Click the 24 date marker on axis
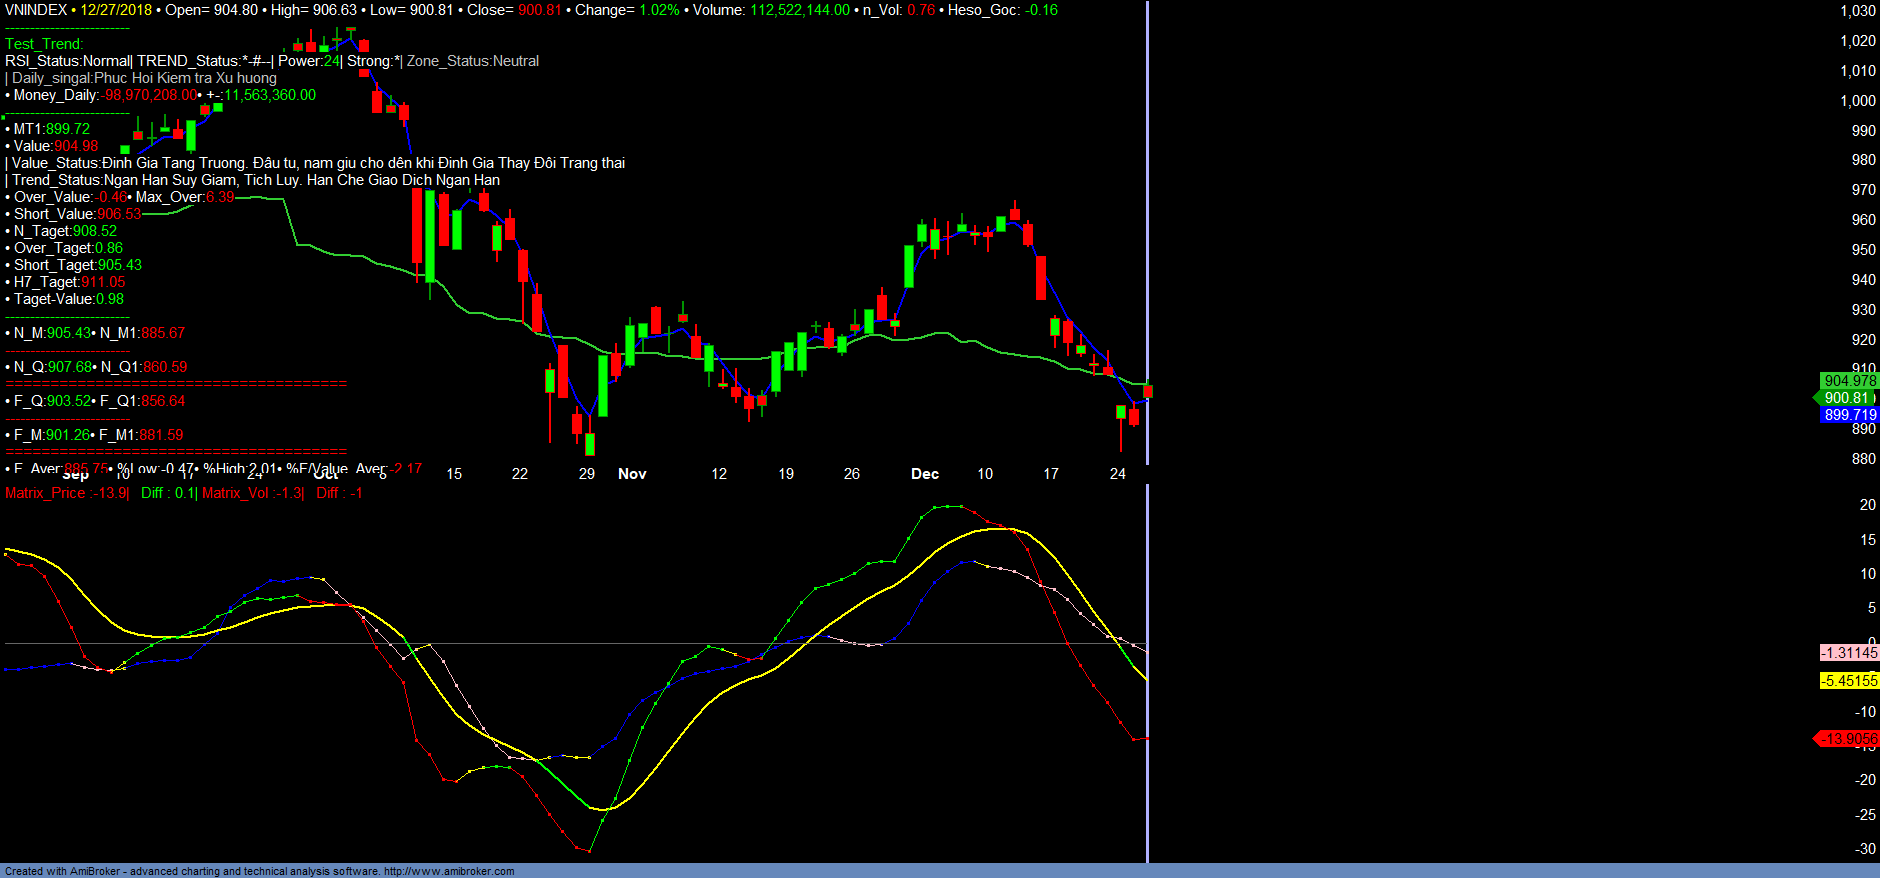 1118,474
